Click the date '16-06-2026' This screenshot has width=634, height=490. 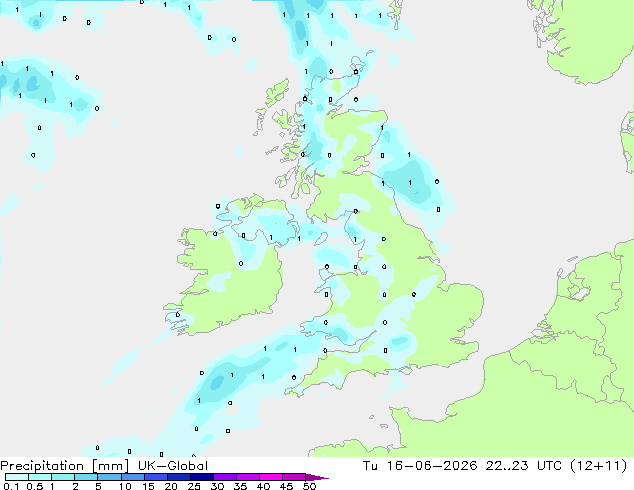432,466
